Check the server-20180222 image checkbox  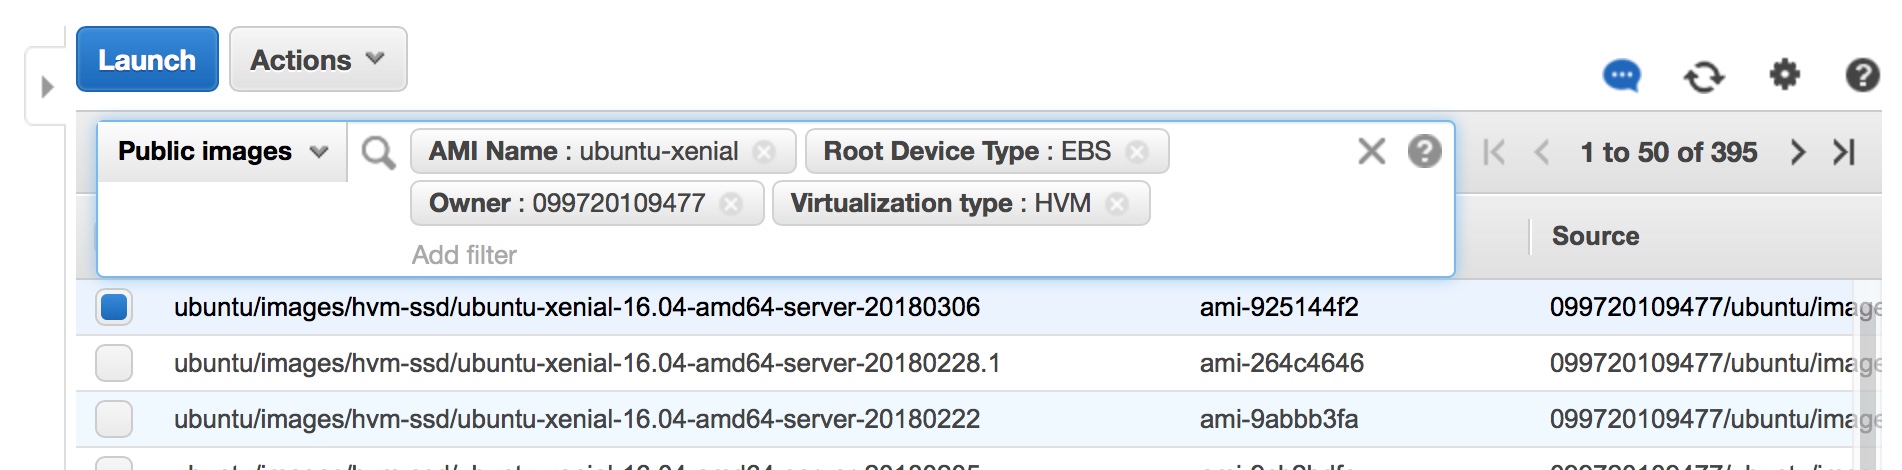coord(114,419)
